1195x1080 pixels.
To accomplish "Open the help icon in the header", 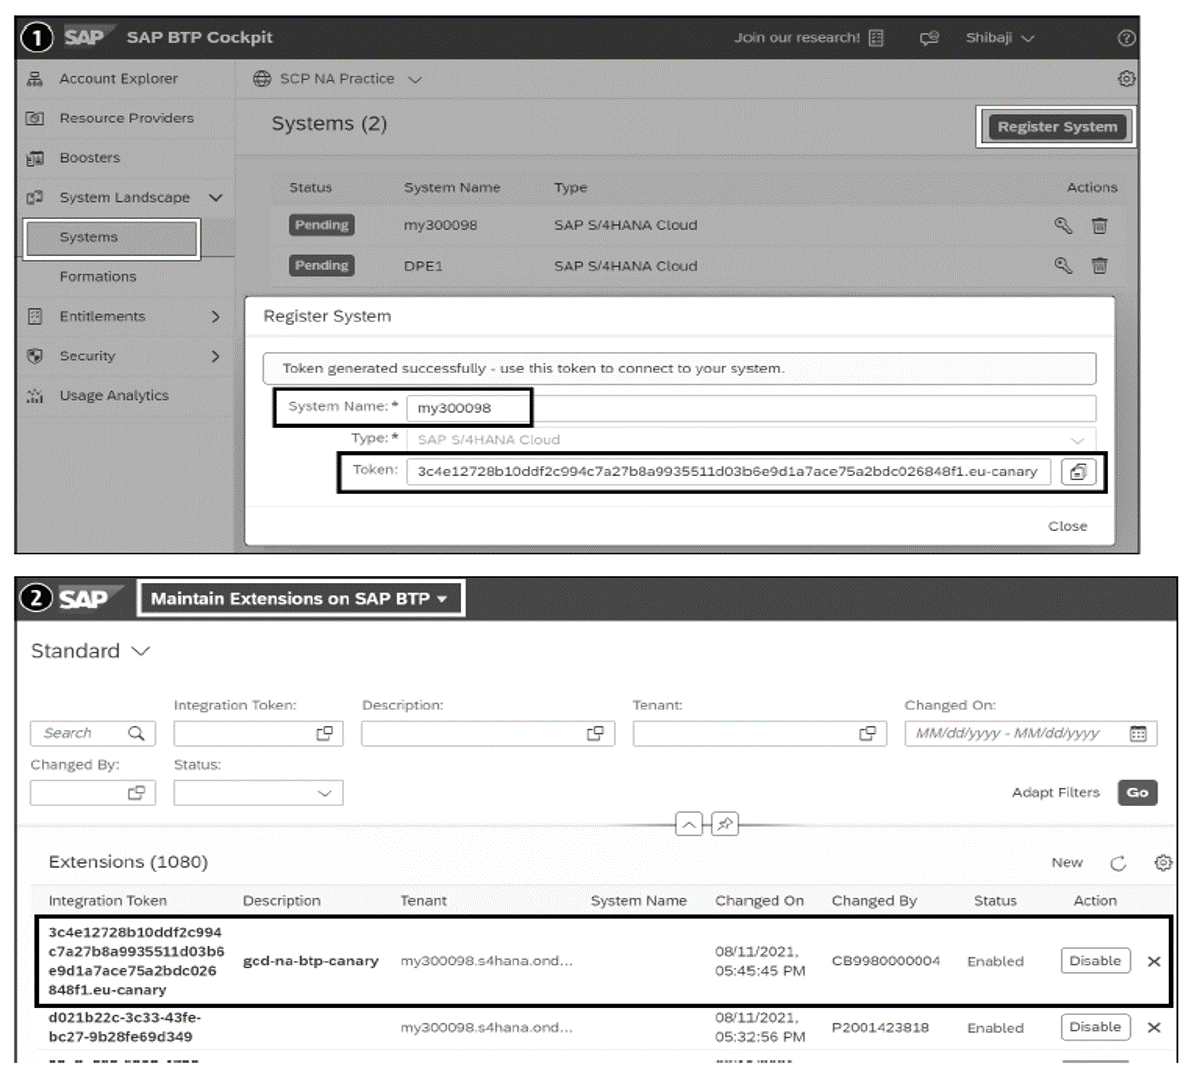I will pos(1127,37).
